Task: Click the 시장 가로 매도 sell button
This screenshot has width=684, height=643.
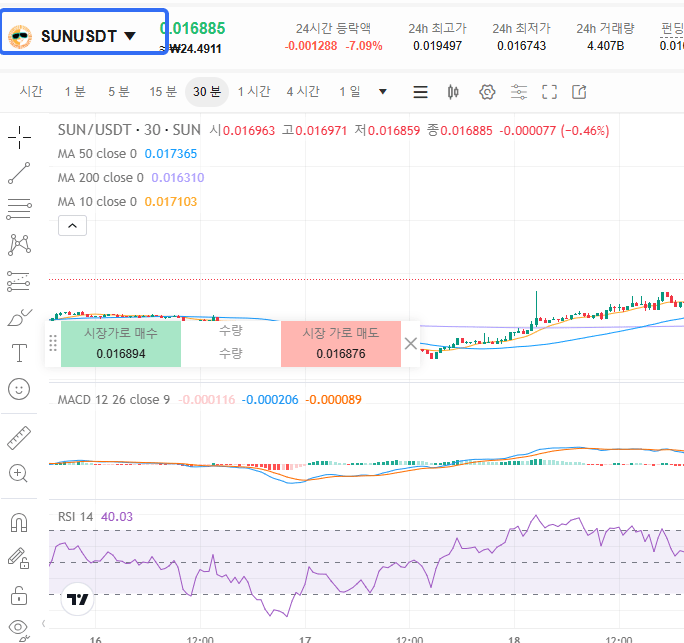Action: point(341,343)
